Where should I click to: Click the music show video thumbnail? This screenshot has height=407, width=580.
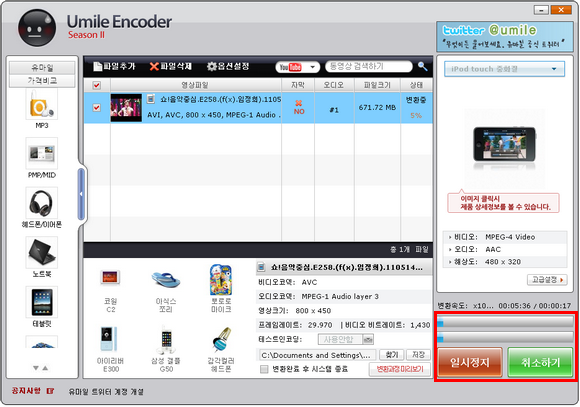tap(126, 108)
